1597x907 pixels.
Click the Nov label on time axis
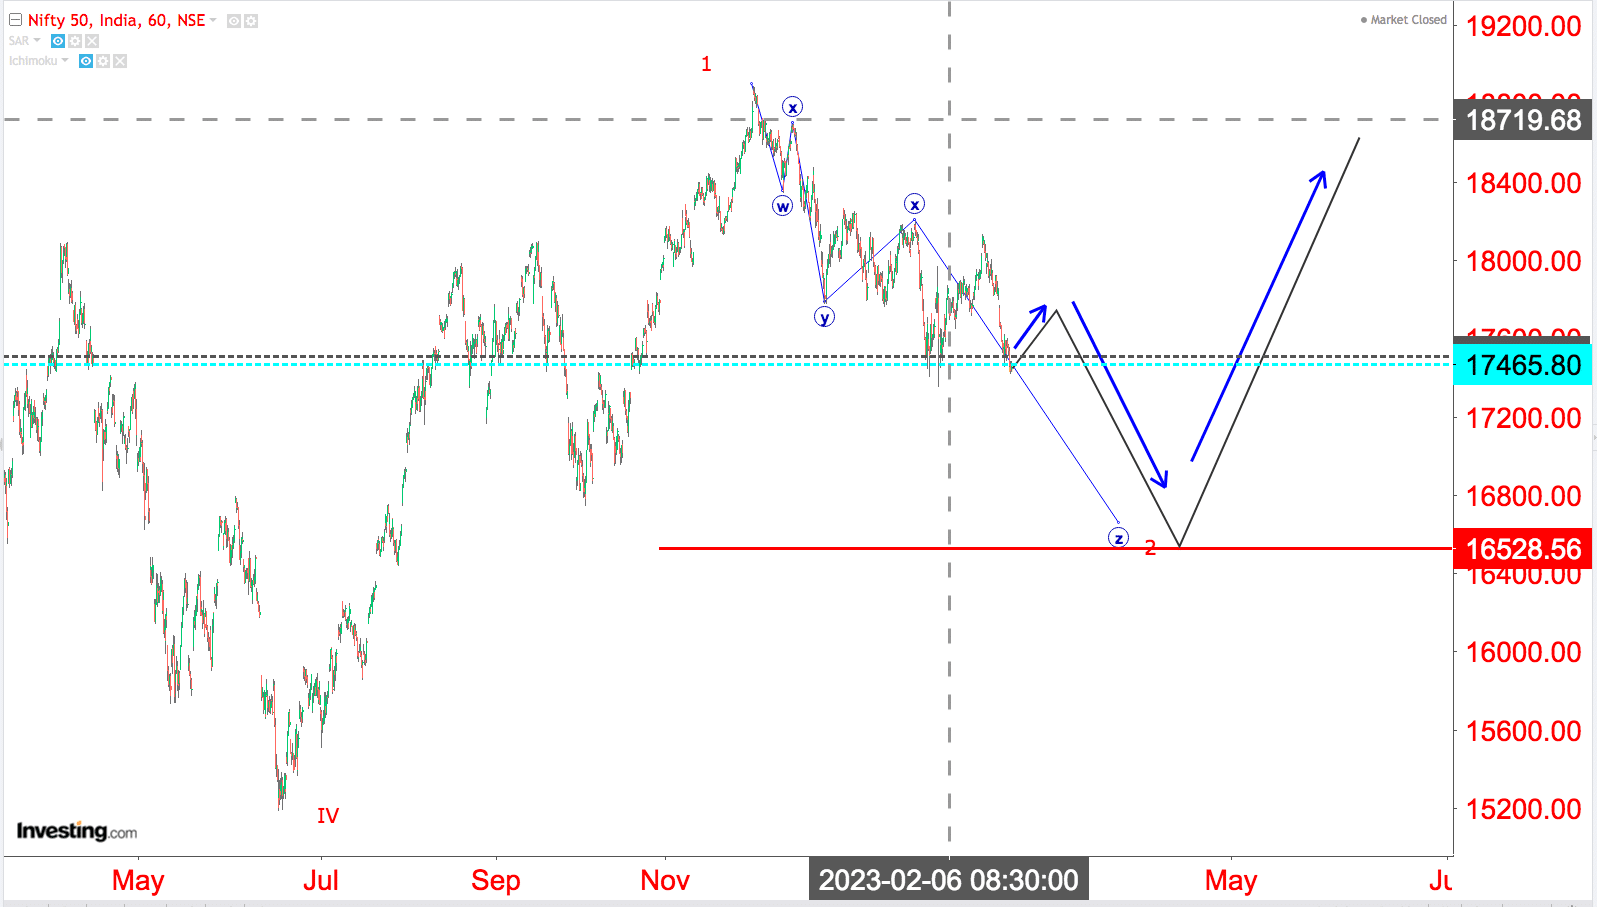(665, 881)
